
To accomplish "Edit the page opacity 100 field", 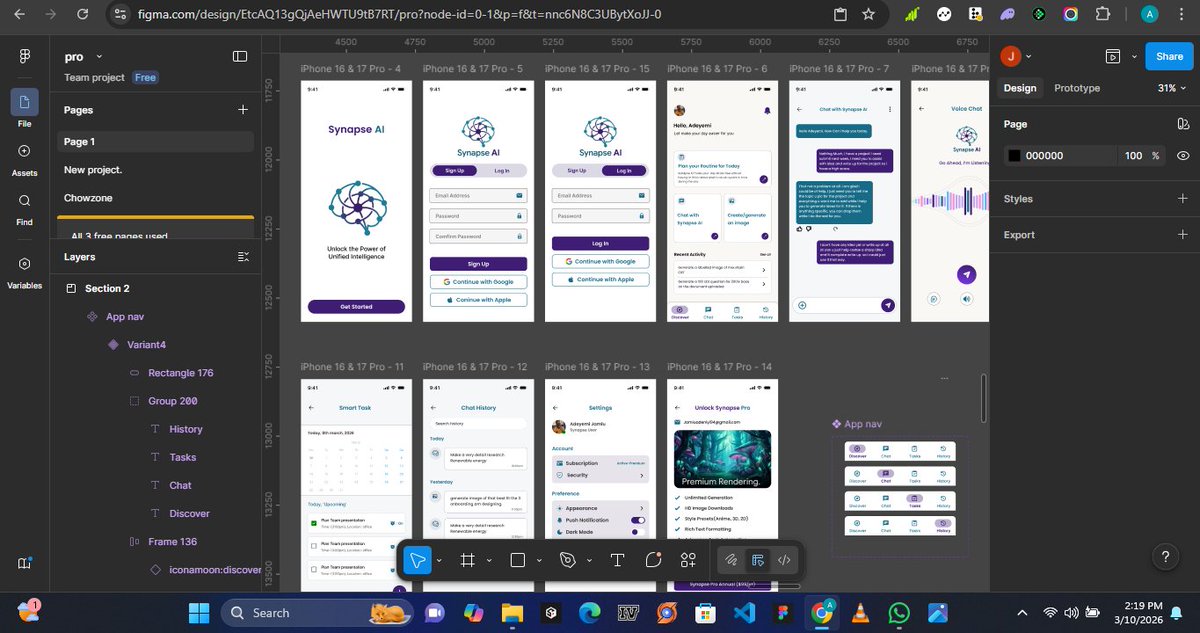I will click(1133, 156).
